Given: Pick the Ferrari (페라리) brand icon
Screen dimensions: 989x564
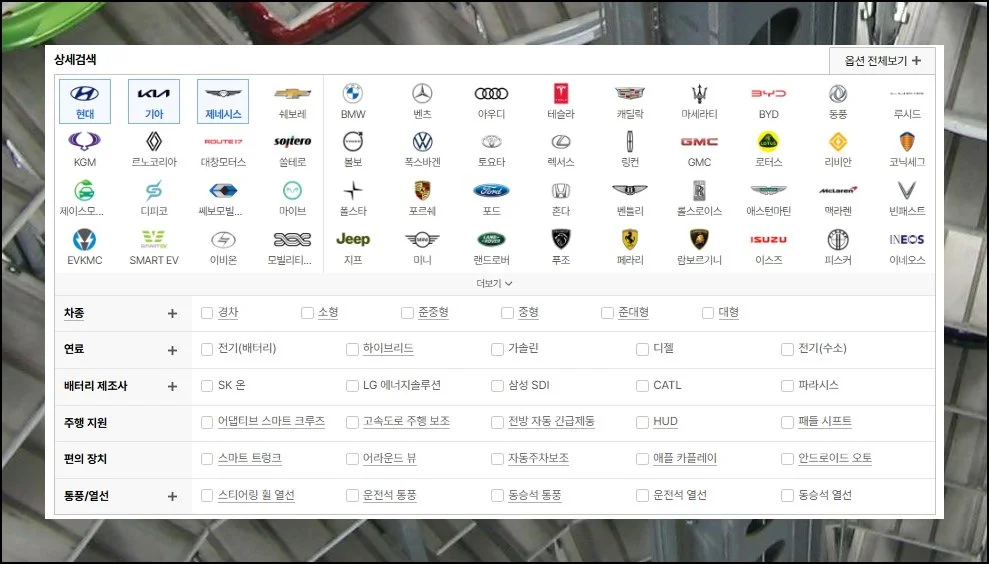Looking at the screenshot, I should coord(629,239).
